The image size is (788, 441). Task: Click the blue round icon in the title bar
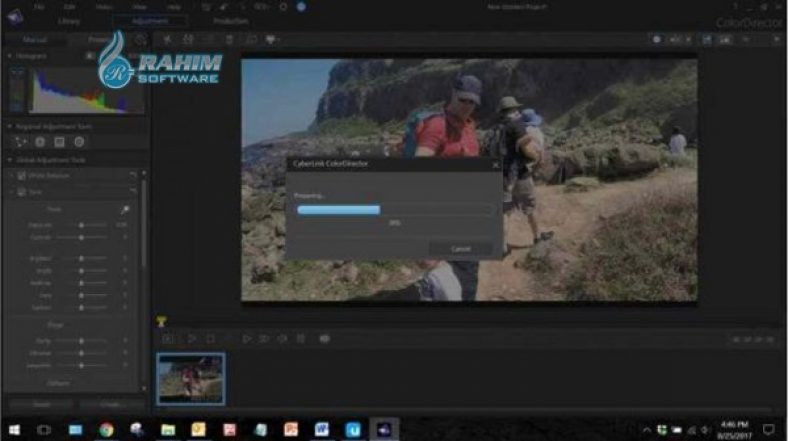(301, 7)
